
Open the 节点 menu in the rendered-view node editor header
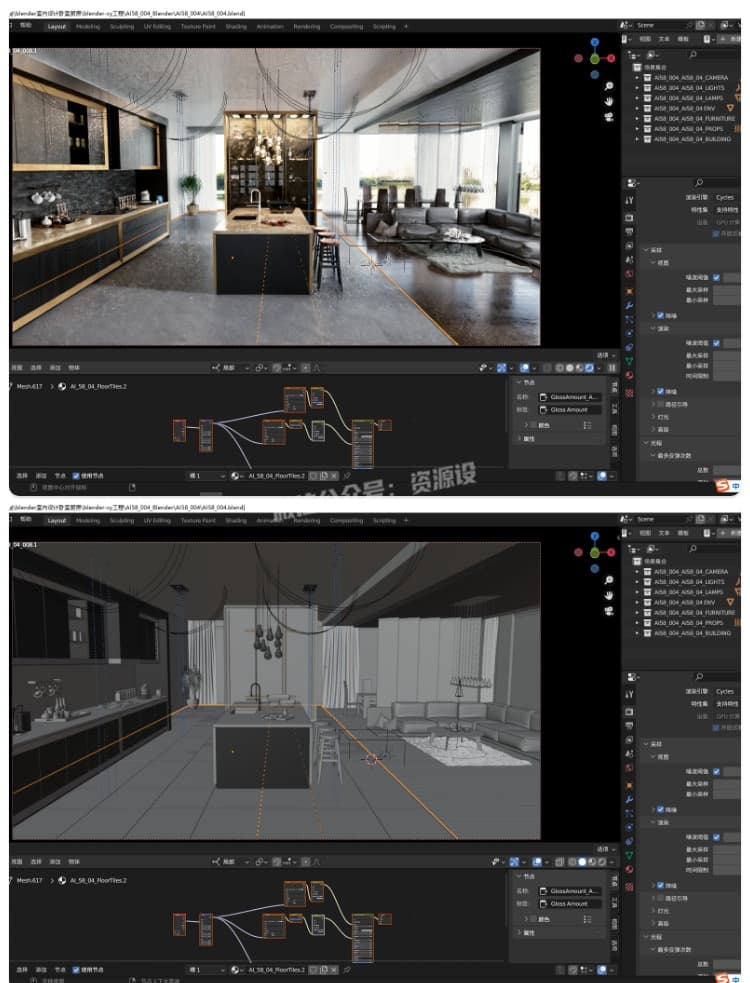tap(60, 476)
